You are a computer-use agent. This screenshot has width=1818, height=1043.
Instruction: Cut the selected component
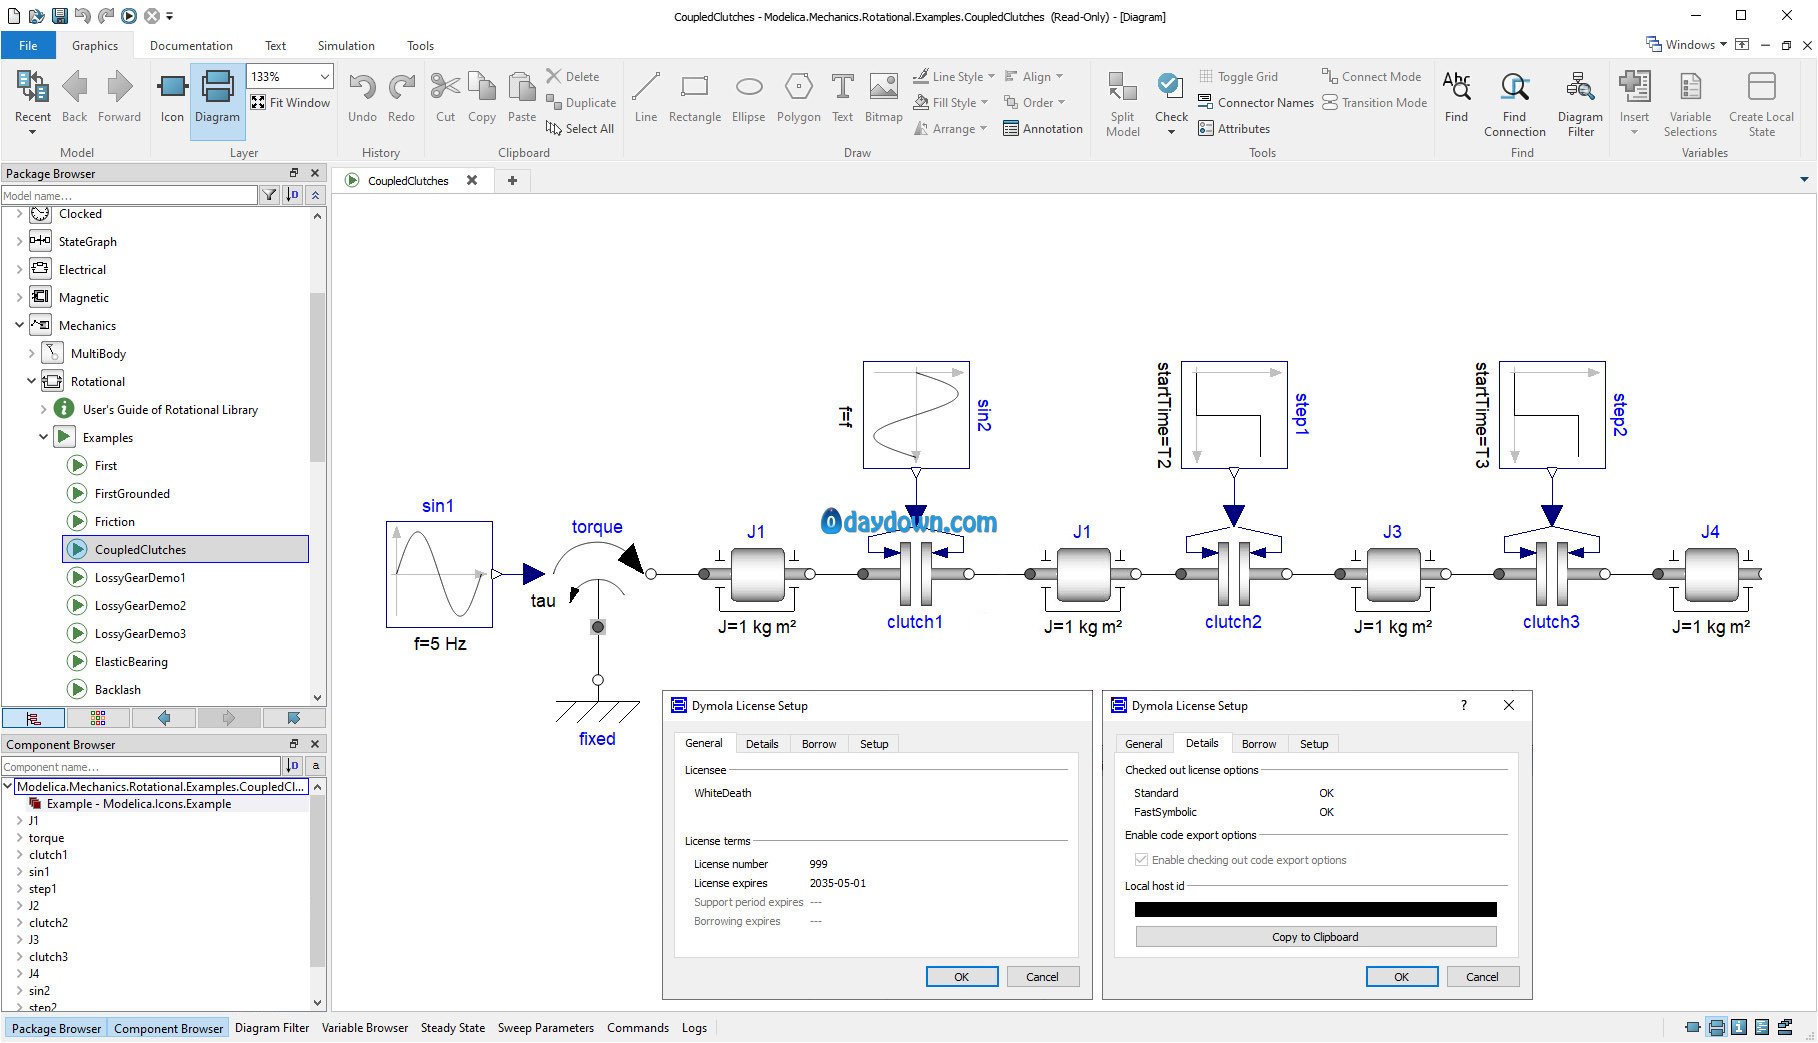click(445, 97)
